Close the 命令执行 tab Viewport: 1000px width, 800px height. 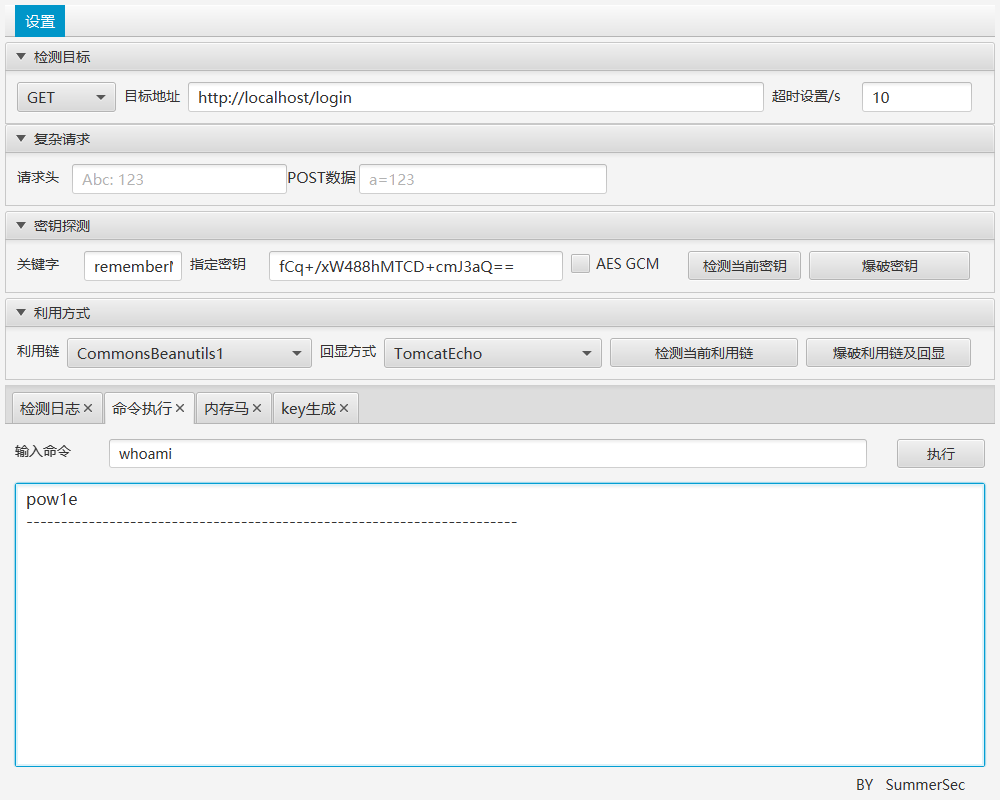click(180, 409)
